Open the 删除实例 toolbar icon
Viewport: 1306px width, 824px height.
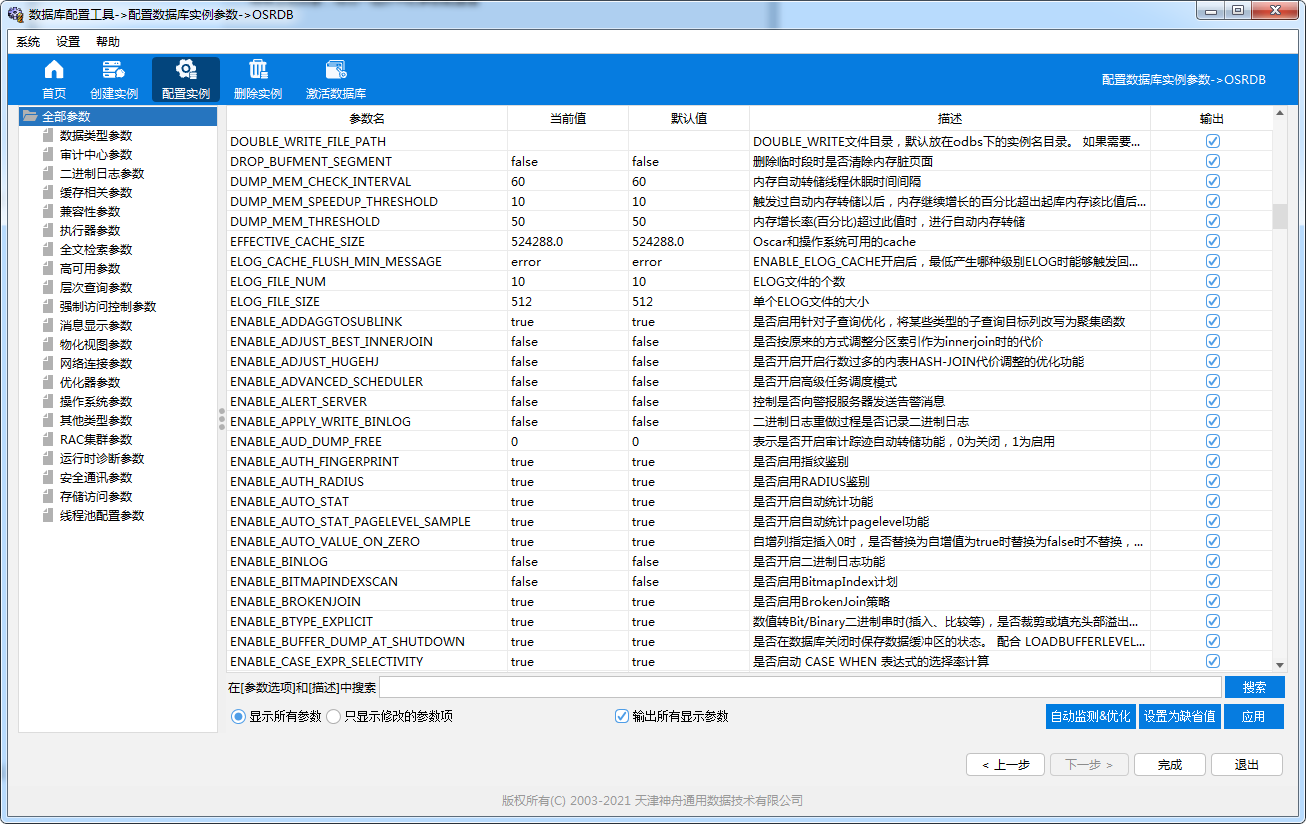pos(258,78)
